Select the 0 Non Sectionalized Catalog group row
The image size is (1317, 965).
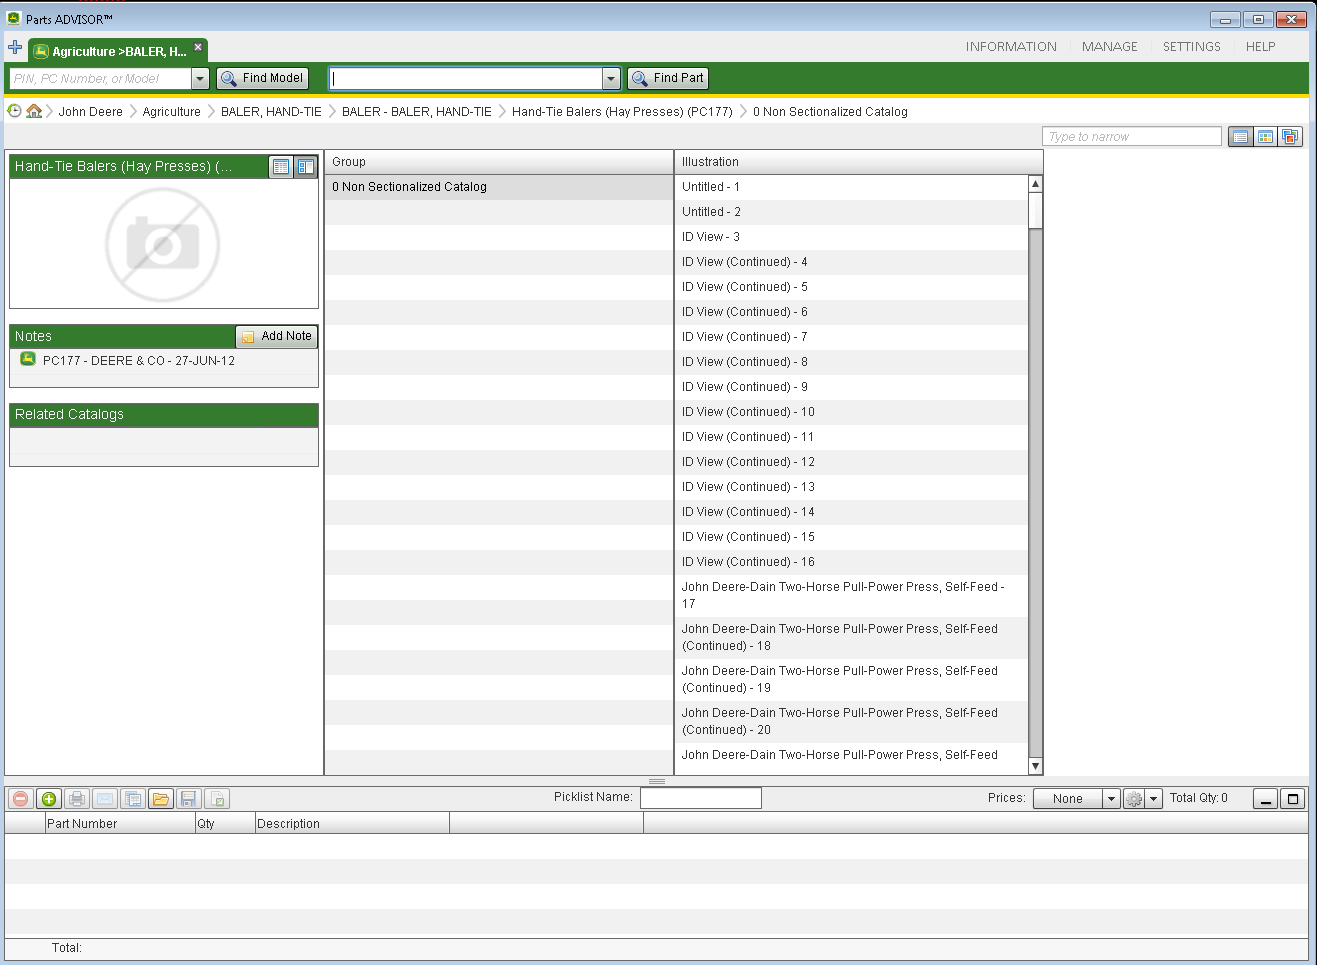coord(499,187)
